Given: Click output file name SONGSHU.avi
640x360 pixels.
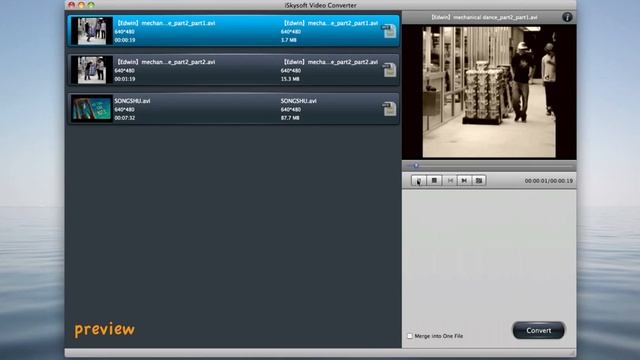Looking at the screenshot, I should click(x=298, y=101).
